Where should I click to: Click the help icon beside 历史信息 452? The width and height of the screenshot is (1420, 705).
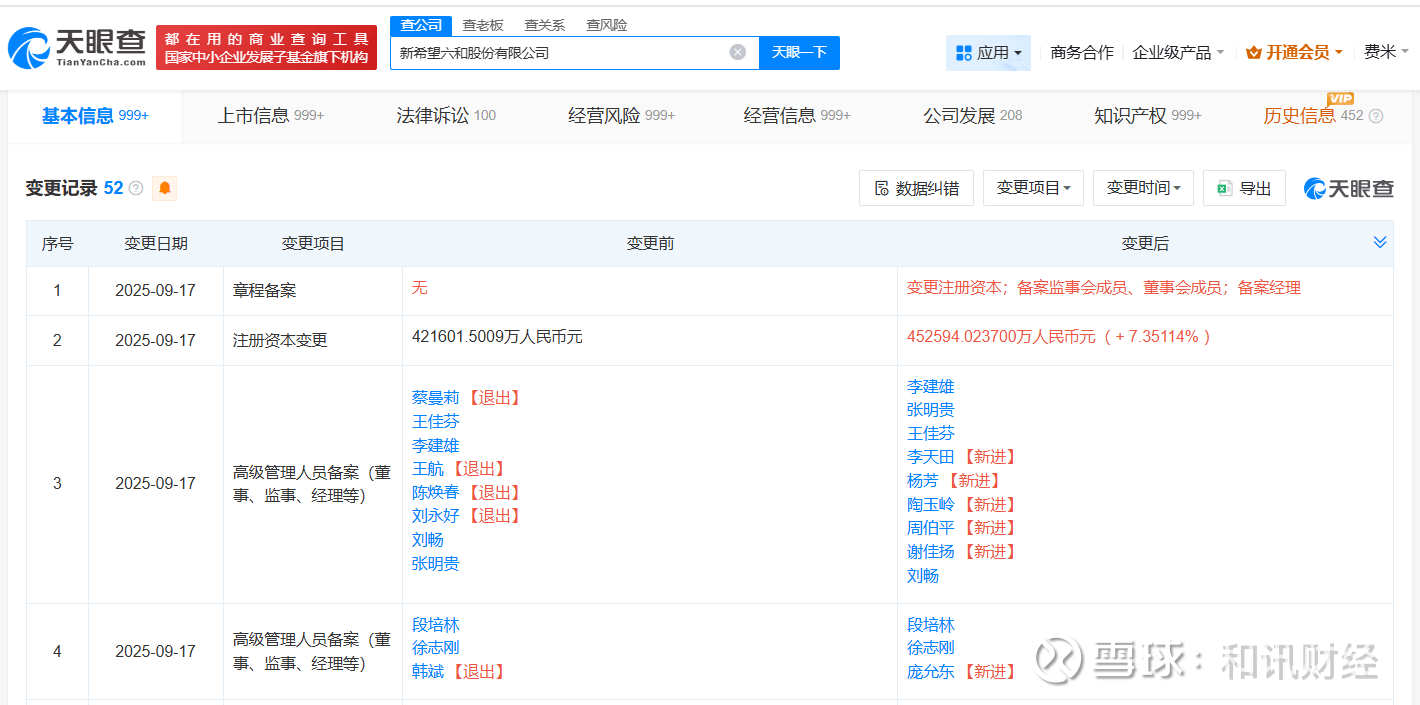1376,116
